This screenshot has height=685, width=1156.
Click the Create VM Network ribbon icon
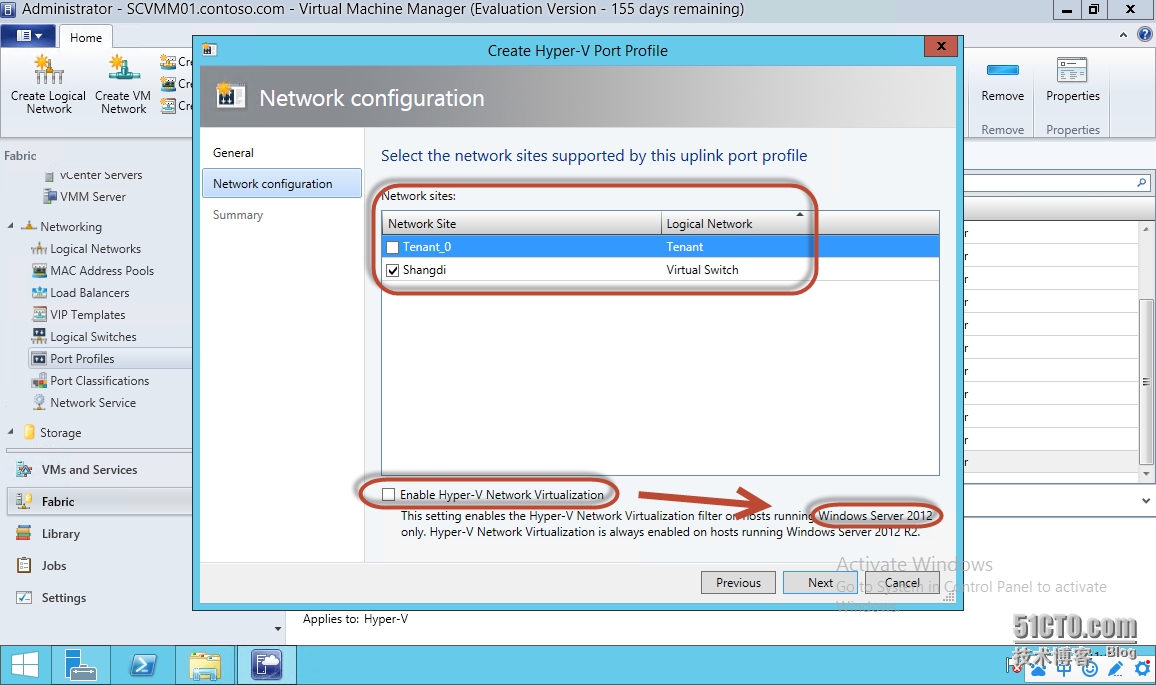pyautogui.click(x=124, y=70)
